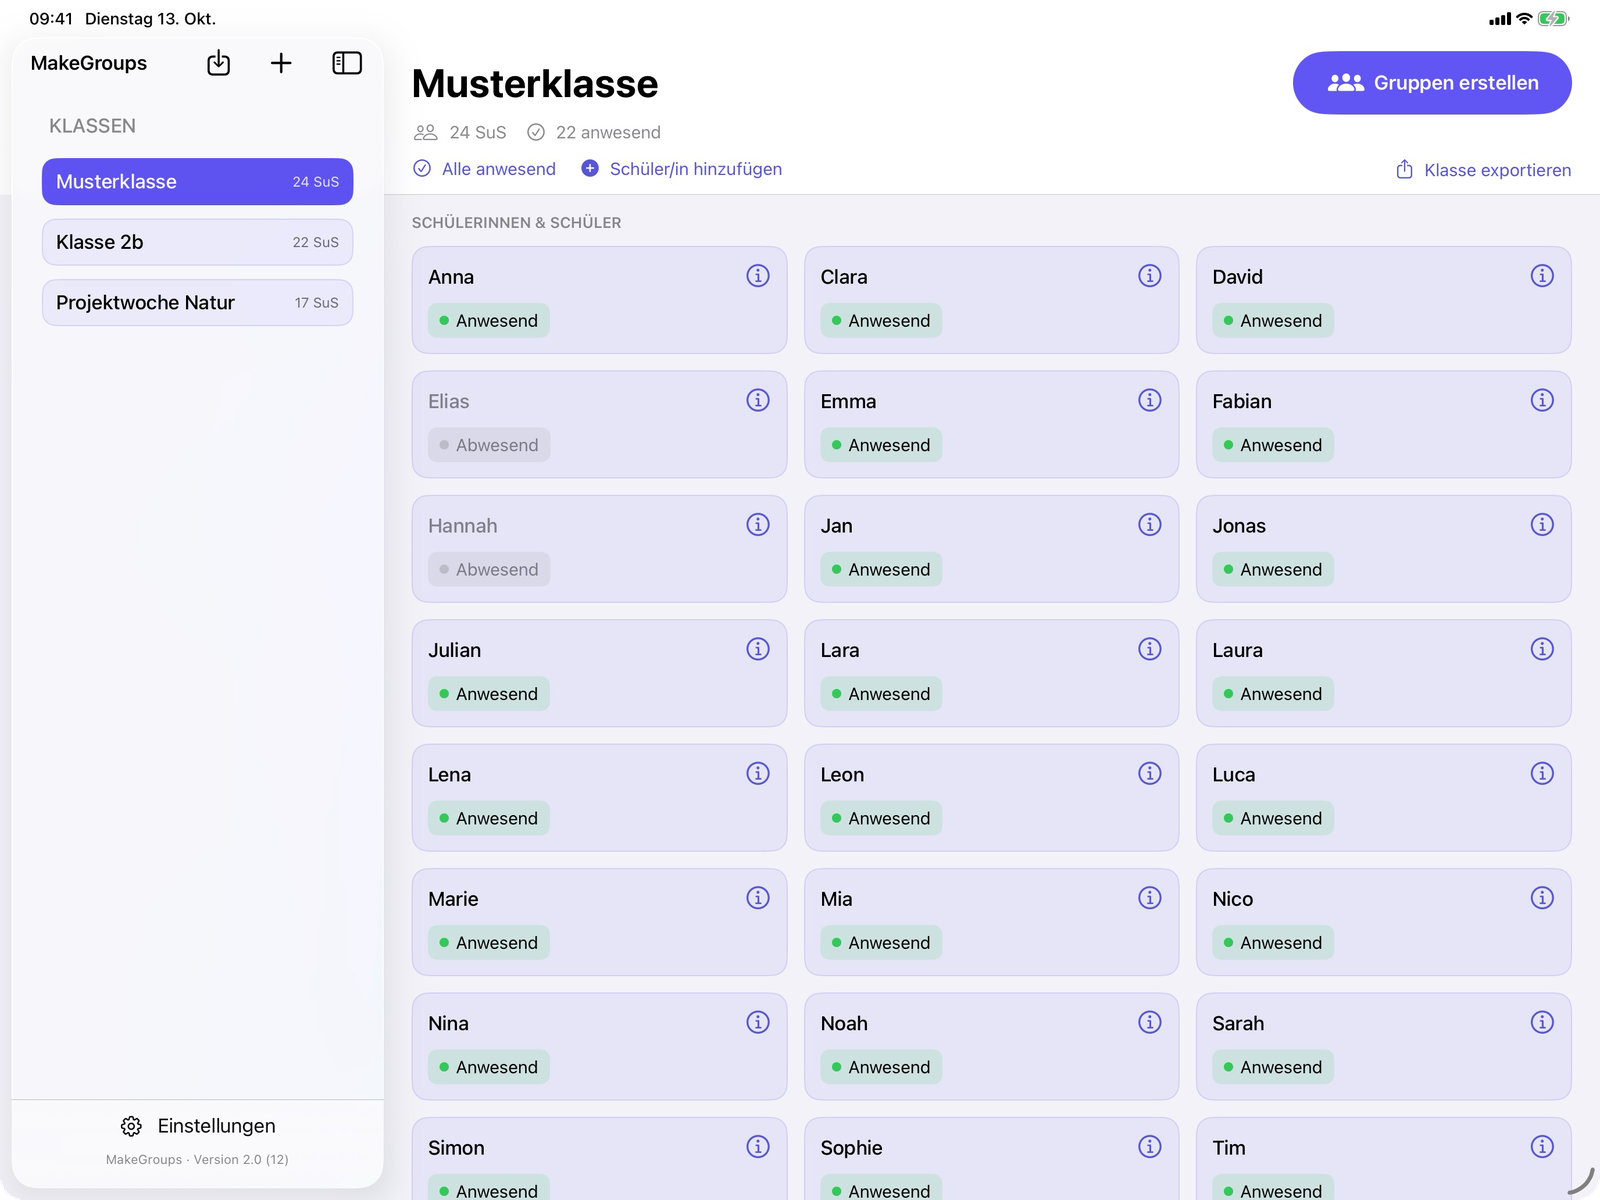
Task: View Hannah's info button
Action: [x=758, y=525]
